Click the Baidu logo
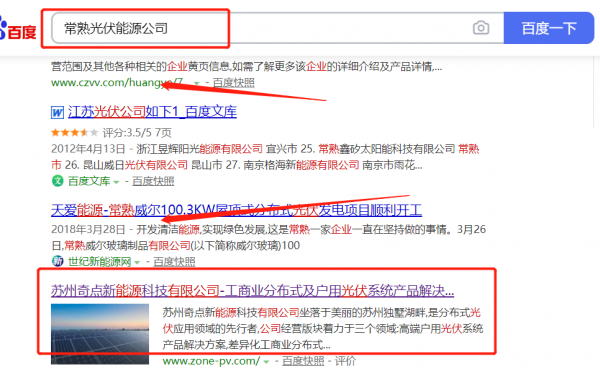This screenshot has height=375, width=600. point(18,29)
